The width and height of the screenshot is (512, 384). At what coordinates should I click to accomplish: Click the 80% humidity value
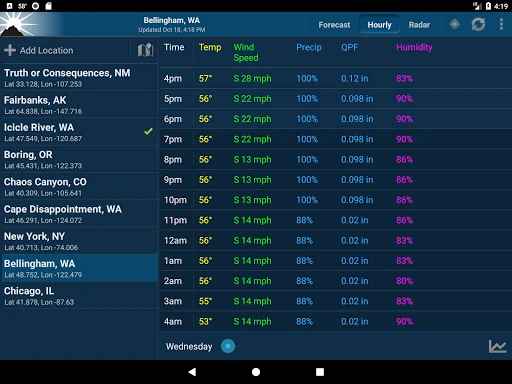coord(404,281)
